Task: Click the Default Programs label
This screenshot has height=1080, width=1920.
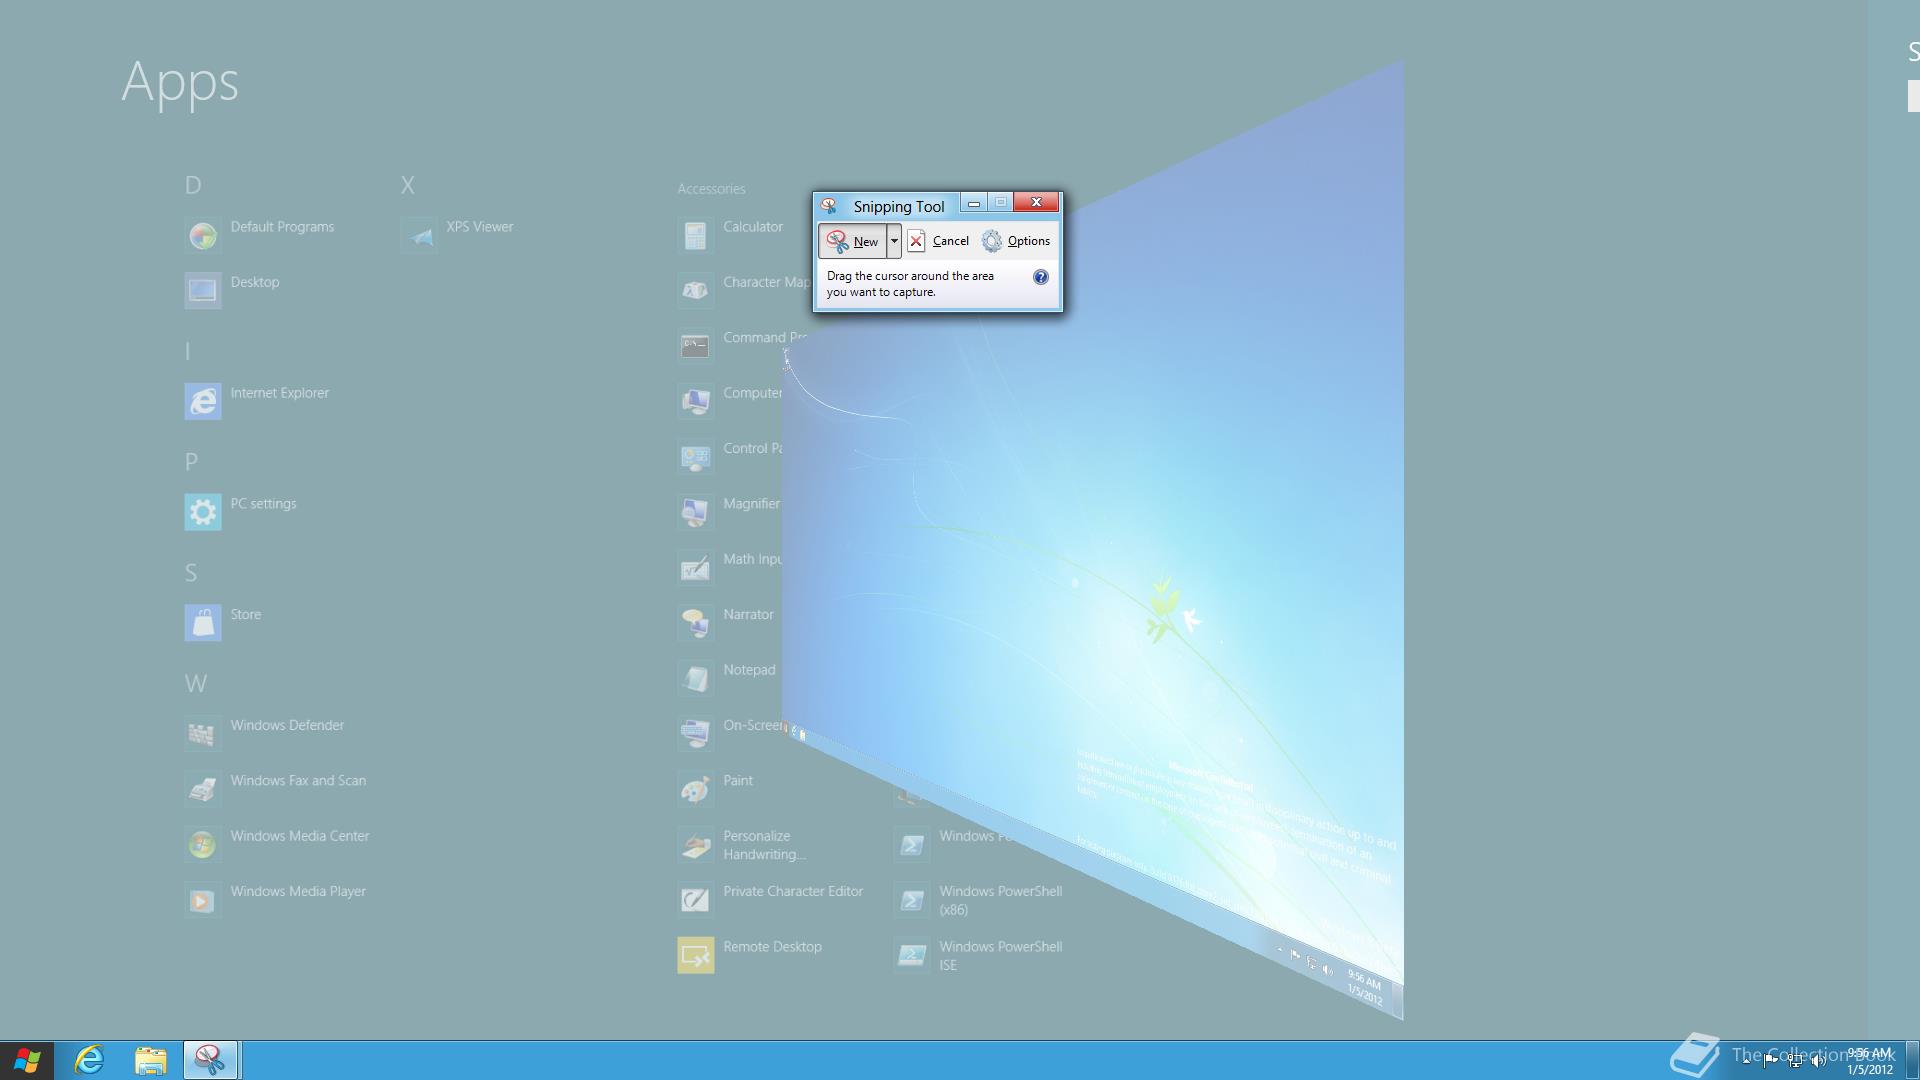Action: click(282, 227)
